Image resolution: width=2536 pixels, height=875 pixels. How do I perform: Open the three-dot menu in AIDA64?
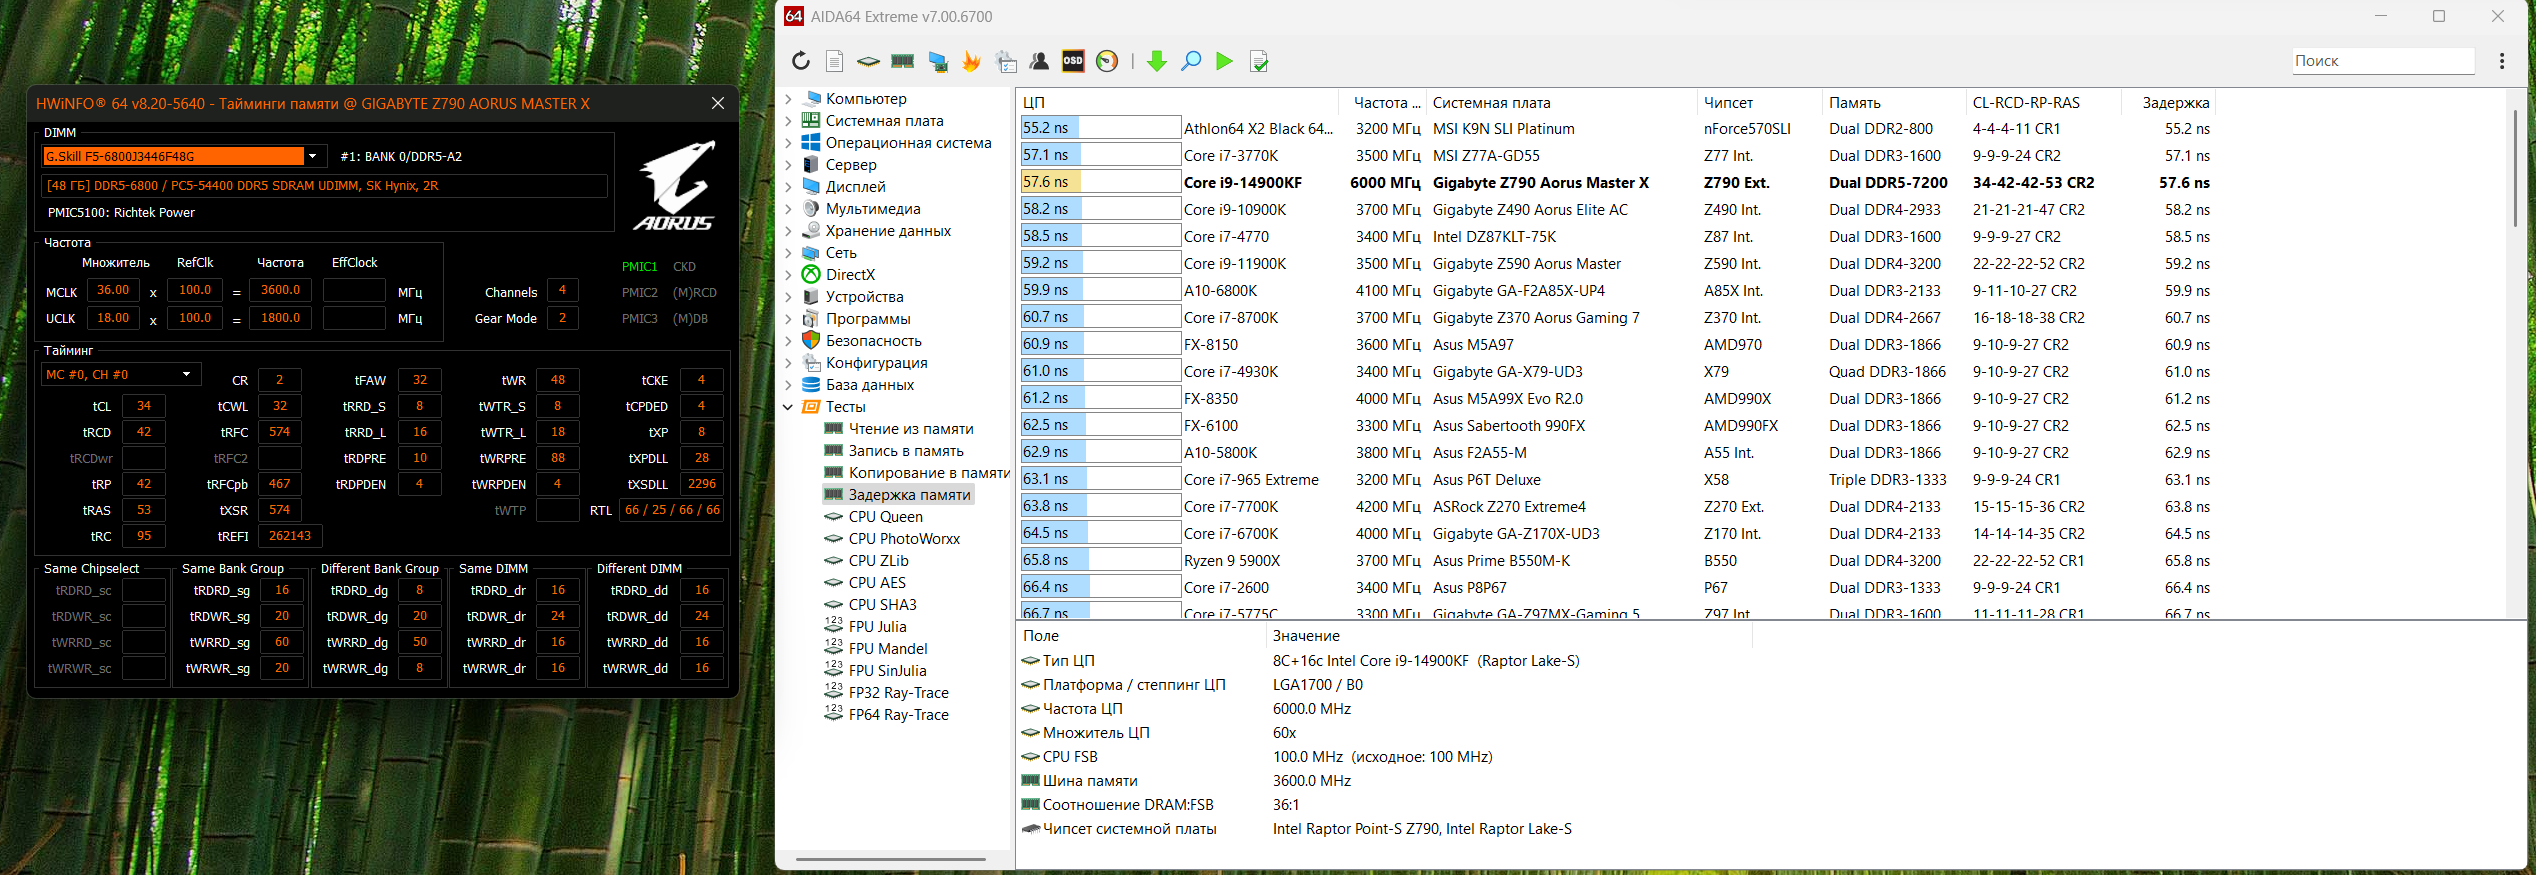click(x=2502, y=61)
